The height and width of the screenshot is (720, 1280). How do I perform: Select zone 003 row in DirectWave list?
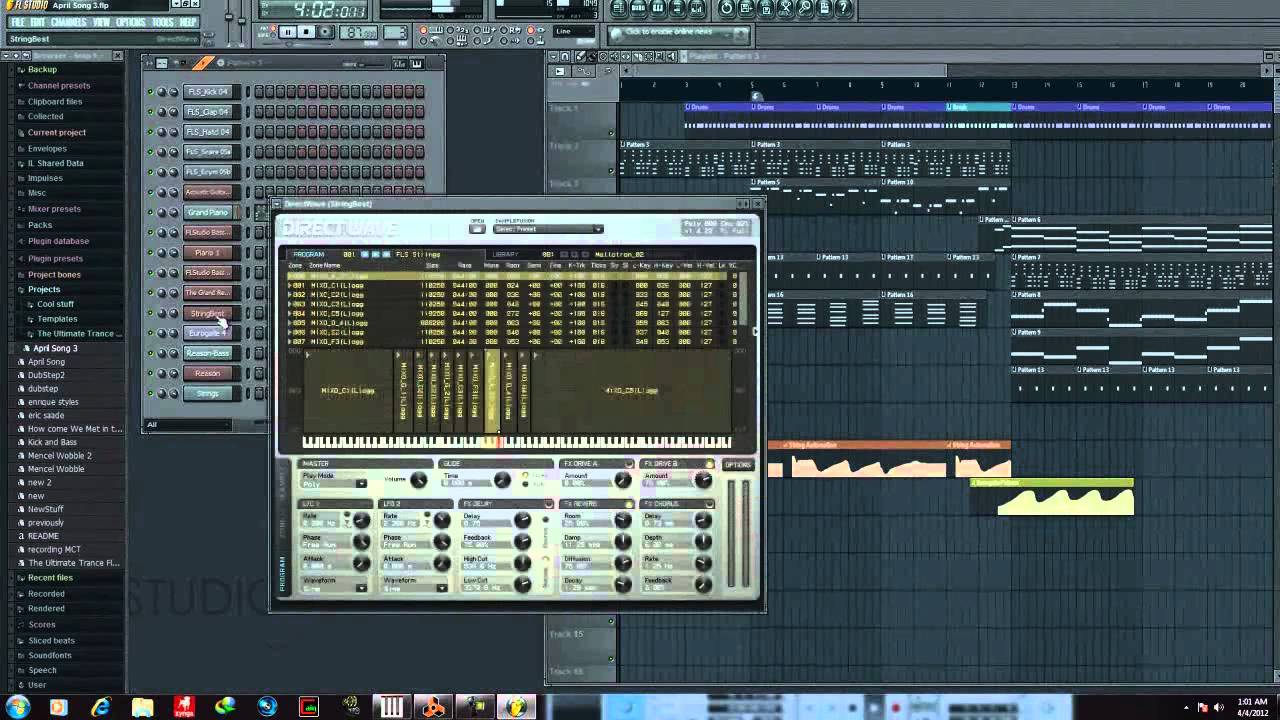tap(512, 304)
